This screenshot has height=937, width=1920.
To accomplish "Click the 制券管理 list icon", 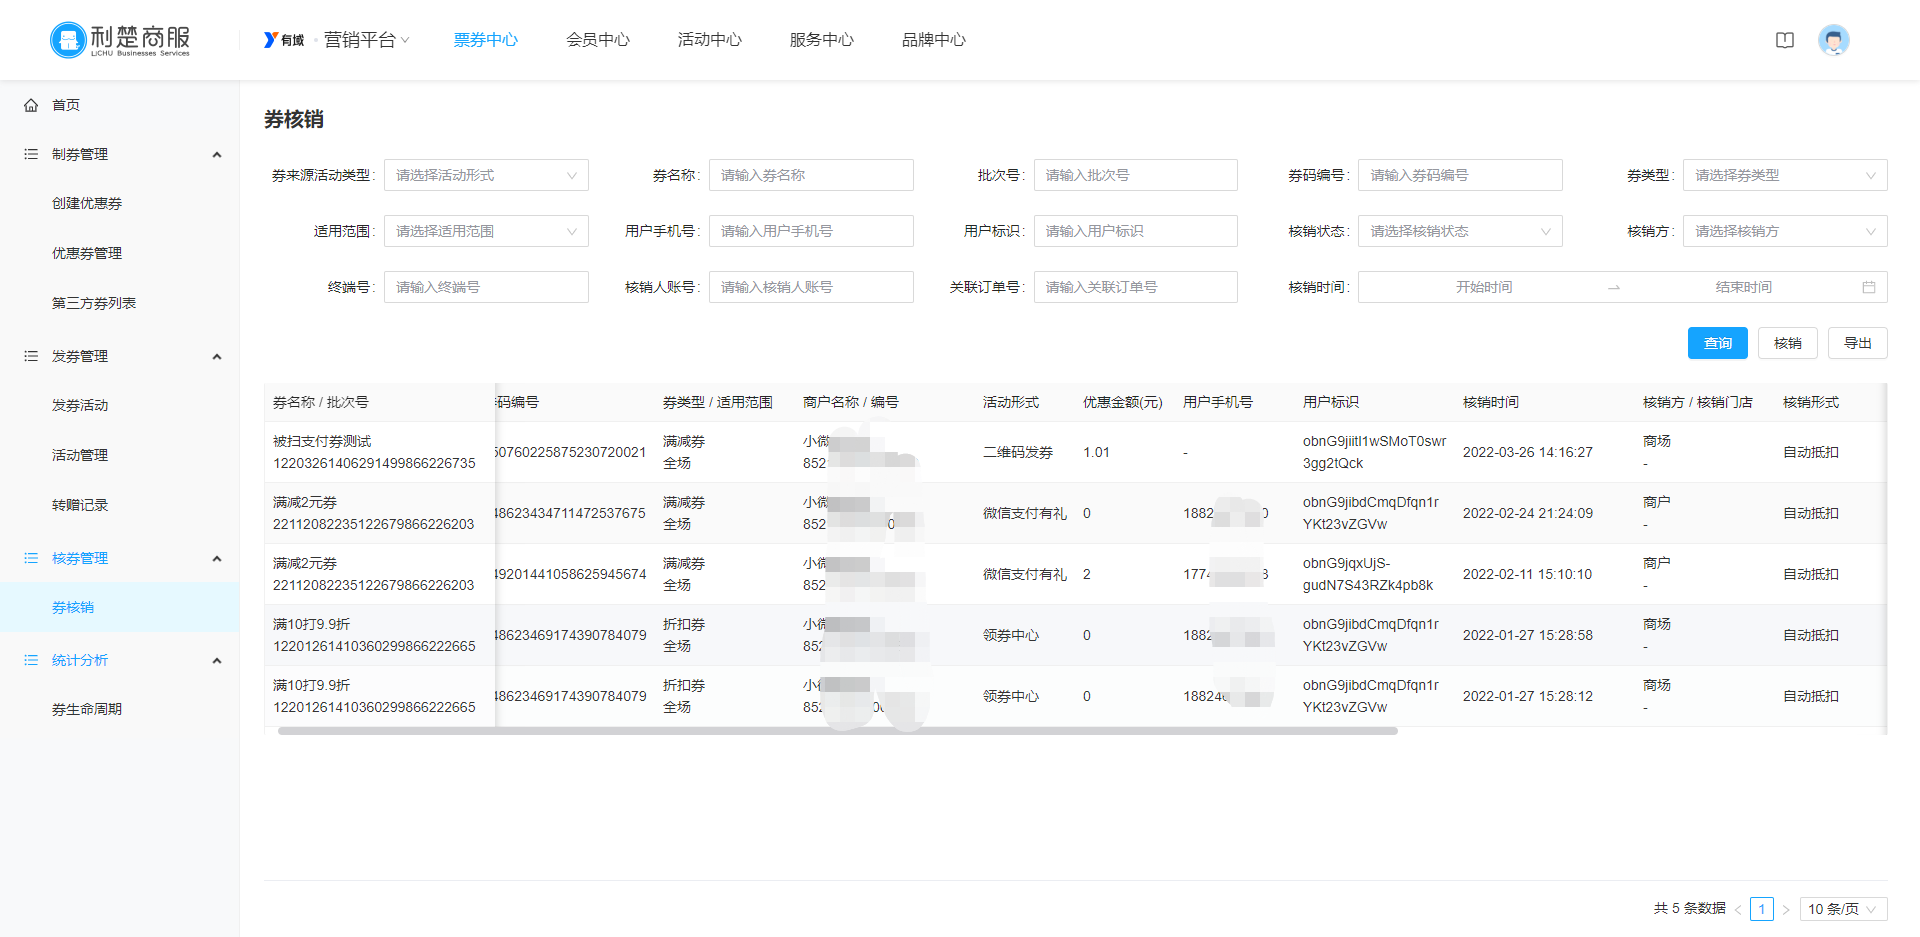I will [31, 154].
